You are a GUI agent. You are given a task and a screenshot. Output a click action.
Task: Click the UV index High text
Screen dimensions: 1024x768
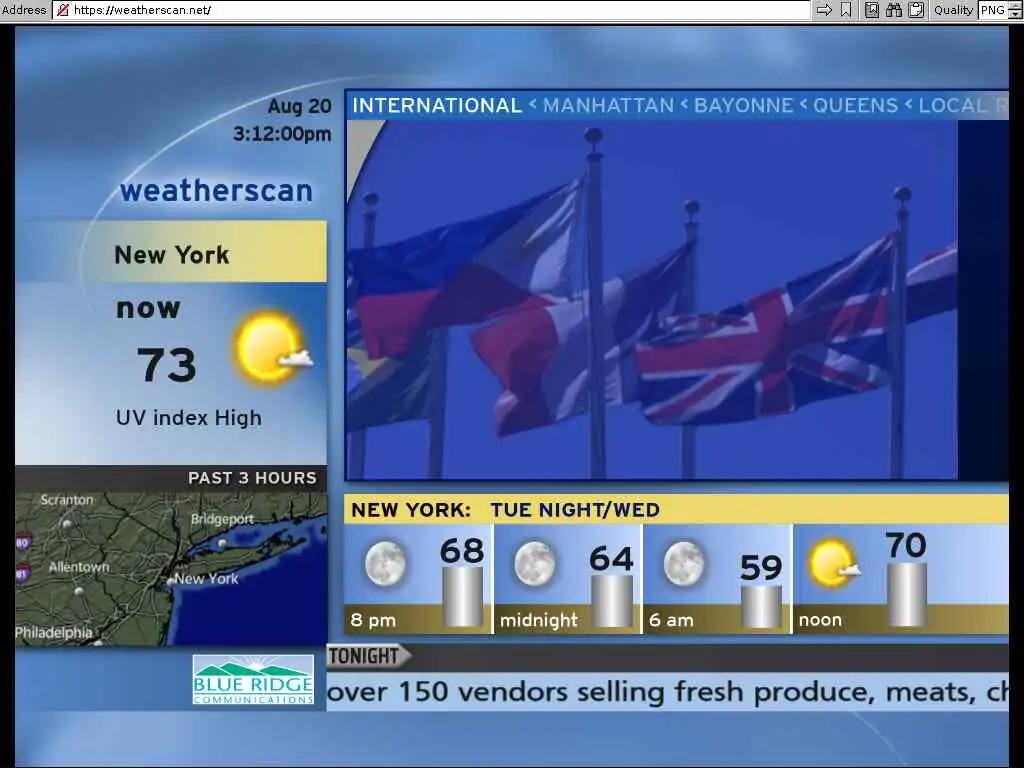tap(189, 418)
